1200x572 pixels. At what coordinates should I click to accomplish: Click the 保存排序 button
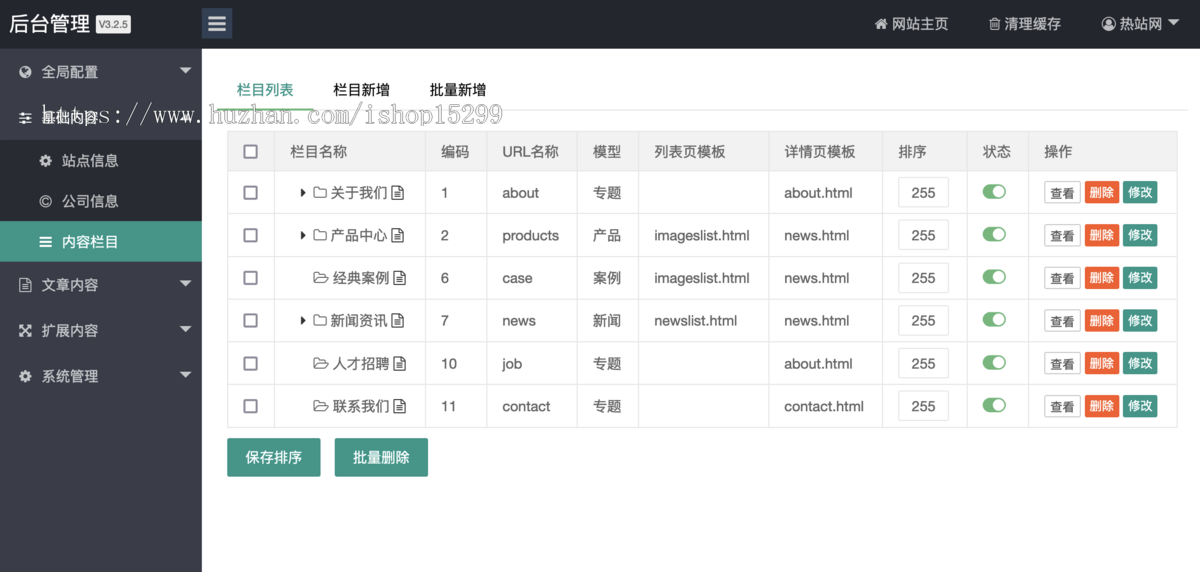[274, 457]
